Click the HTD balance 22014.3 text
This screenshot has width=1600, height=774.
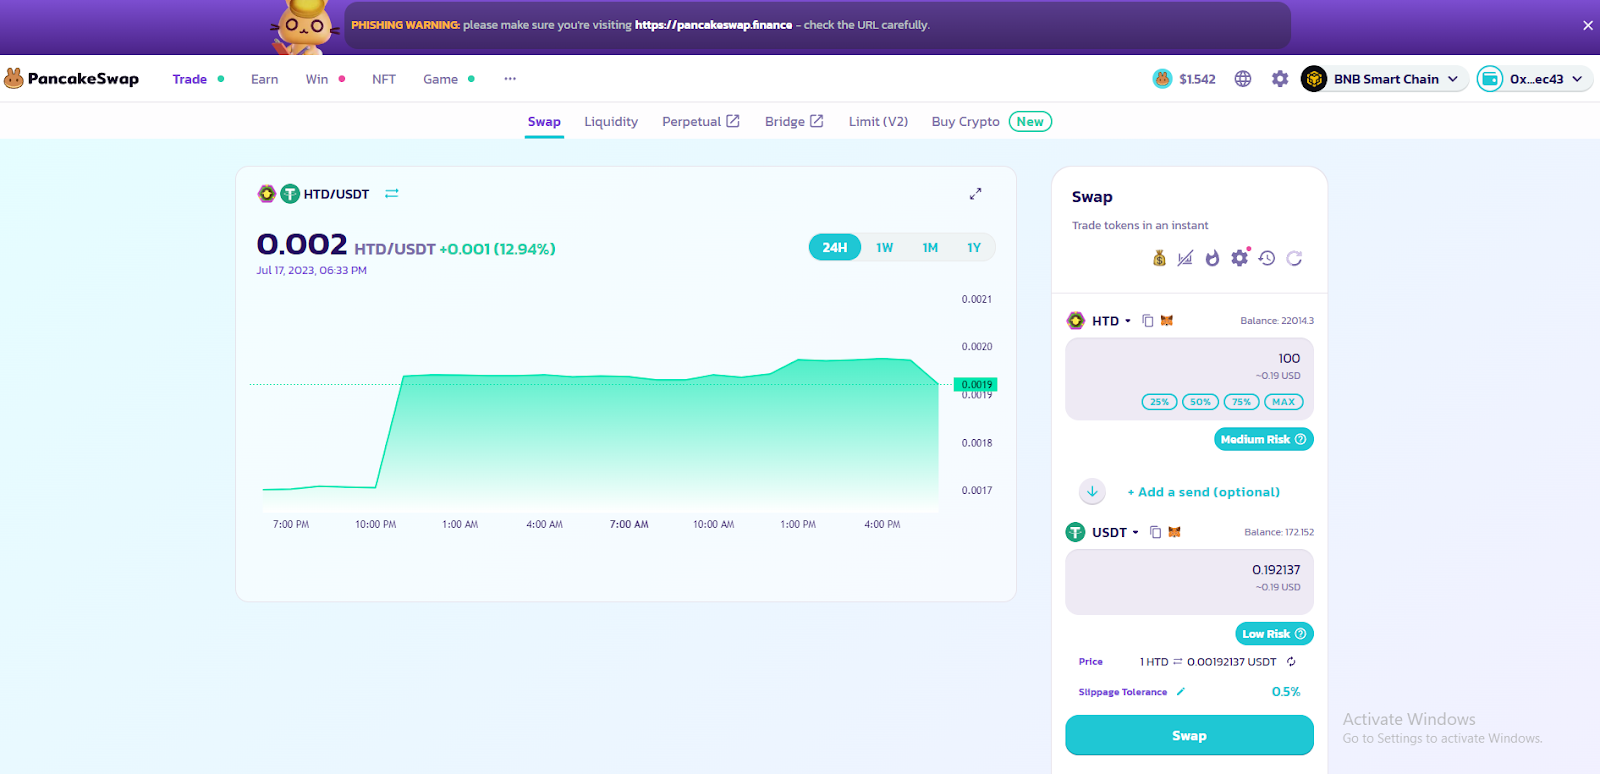1277,321
